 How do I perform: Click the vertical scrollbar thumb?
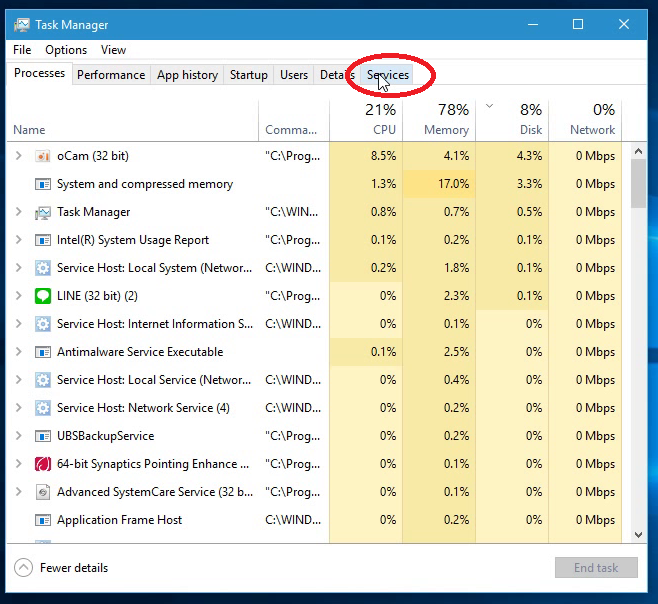(638, 184)
